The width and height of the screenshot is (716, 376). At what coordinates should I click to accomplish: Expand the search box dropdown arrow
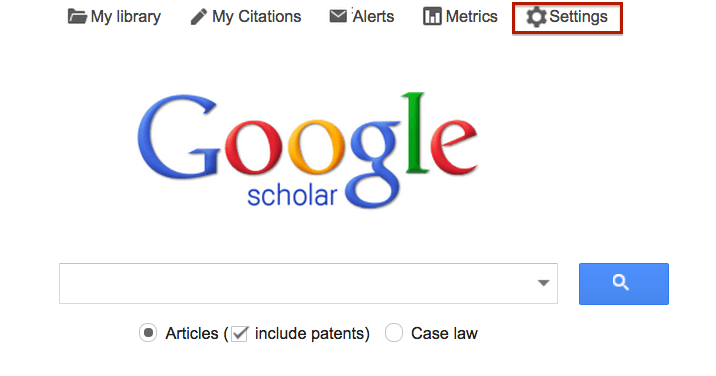543,283
